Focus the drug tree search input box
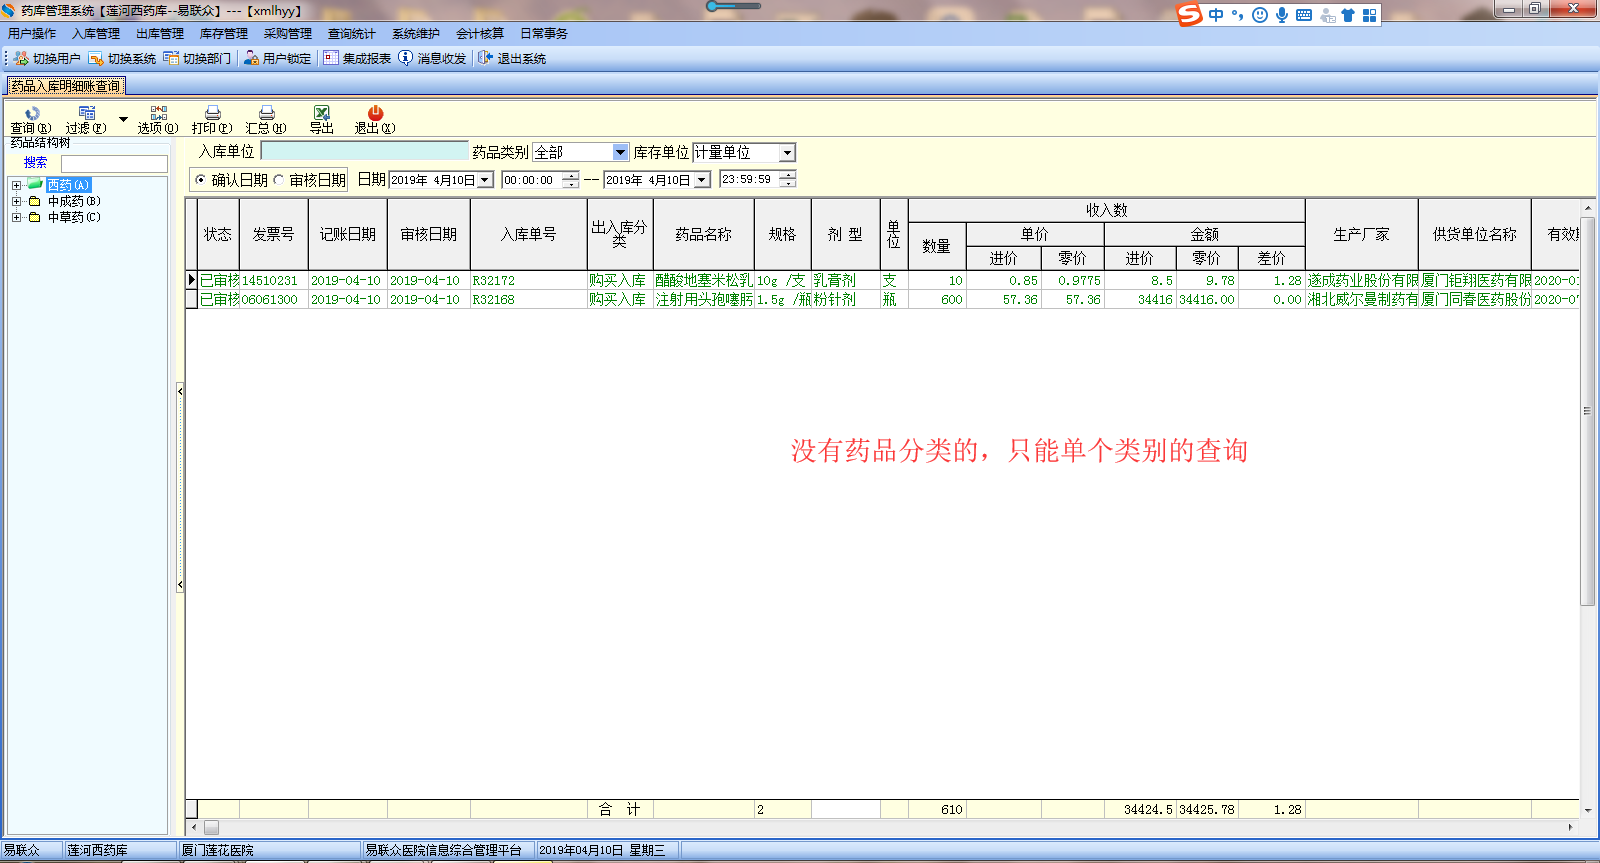Screen dimensions: 1600x863 pyautogui.click(x=114, y=163)
